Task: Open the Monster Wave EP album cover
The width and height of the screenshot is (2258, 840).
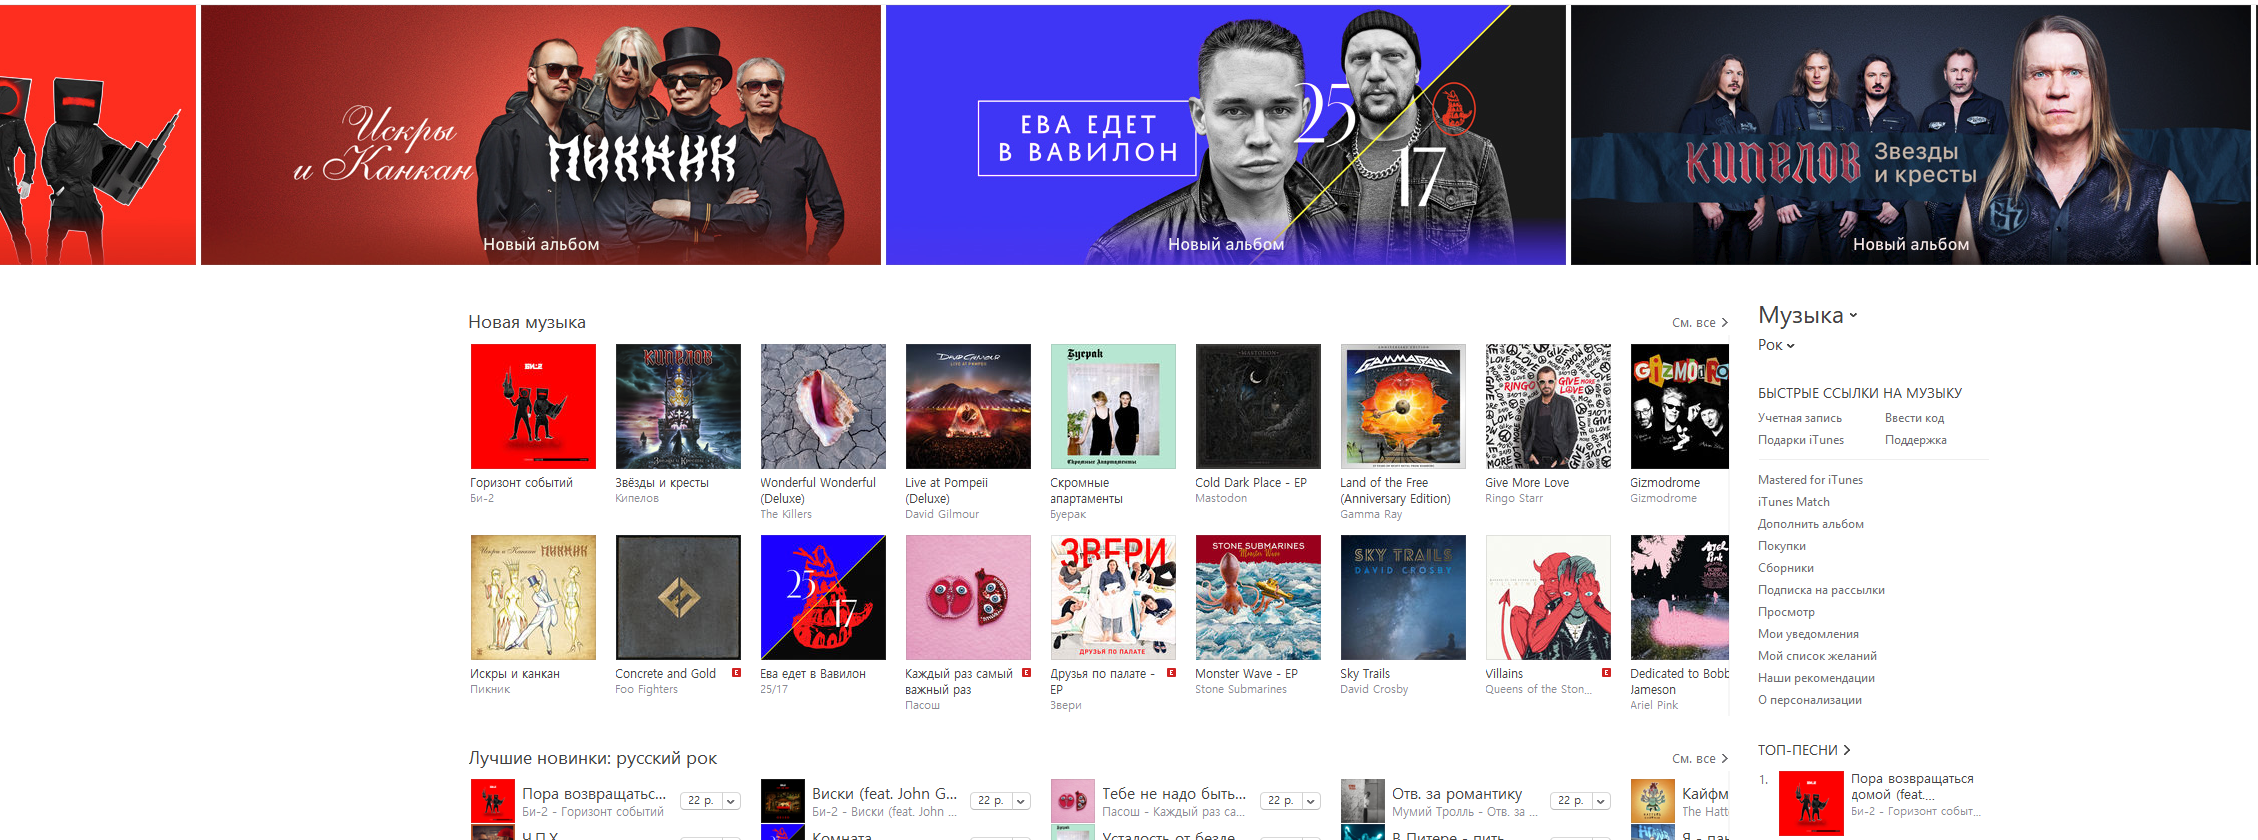Action: [1258, 597]
